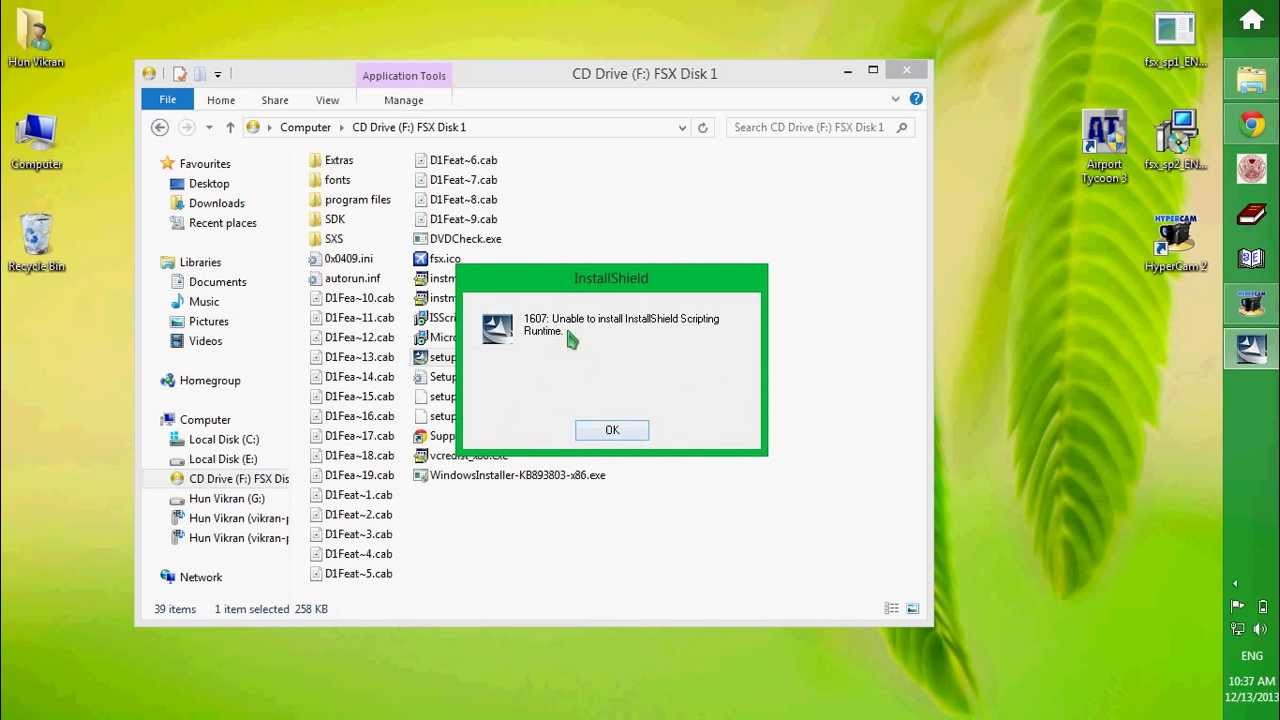Open Desktop in navigation pane
Image resolution: width=1280 pixels, height=720 pixels.
[209, 184]
